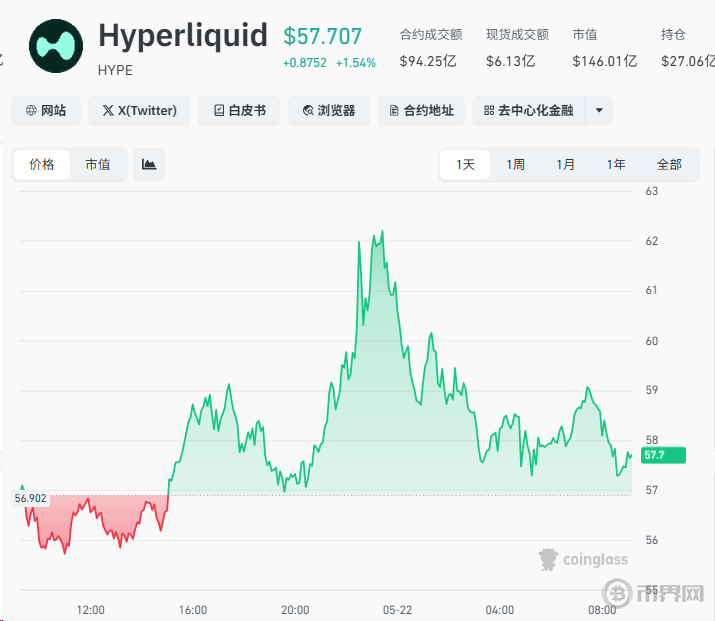The height and width of the screenshot is (621, 715).
Task: Click the 合约成交额 header label
Action: point(431,35)
